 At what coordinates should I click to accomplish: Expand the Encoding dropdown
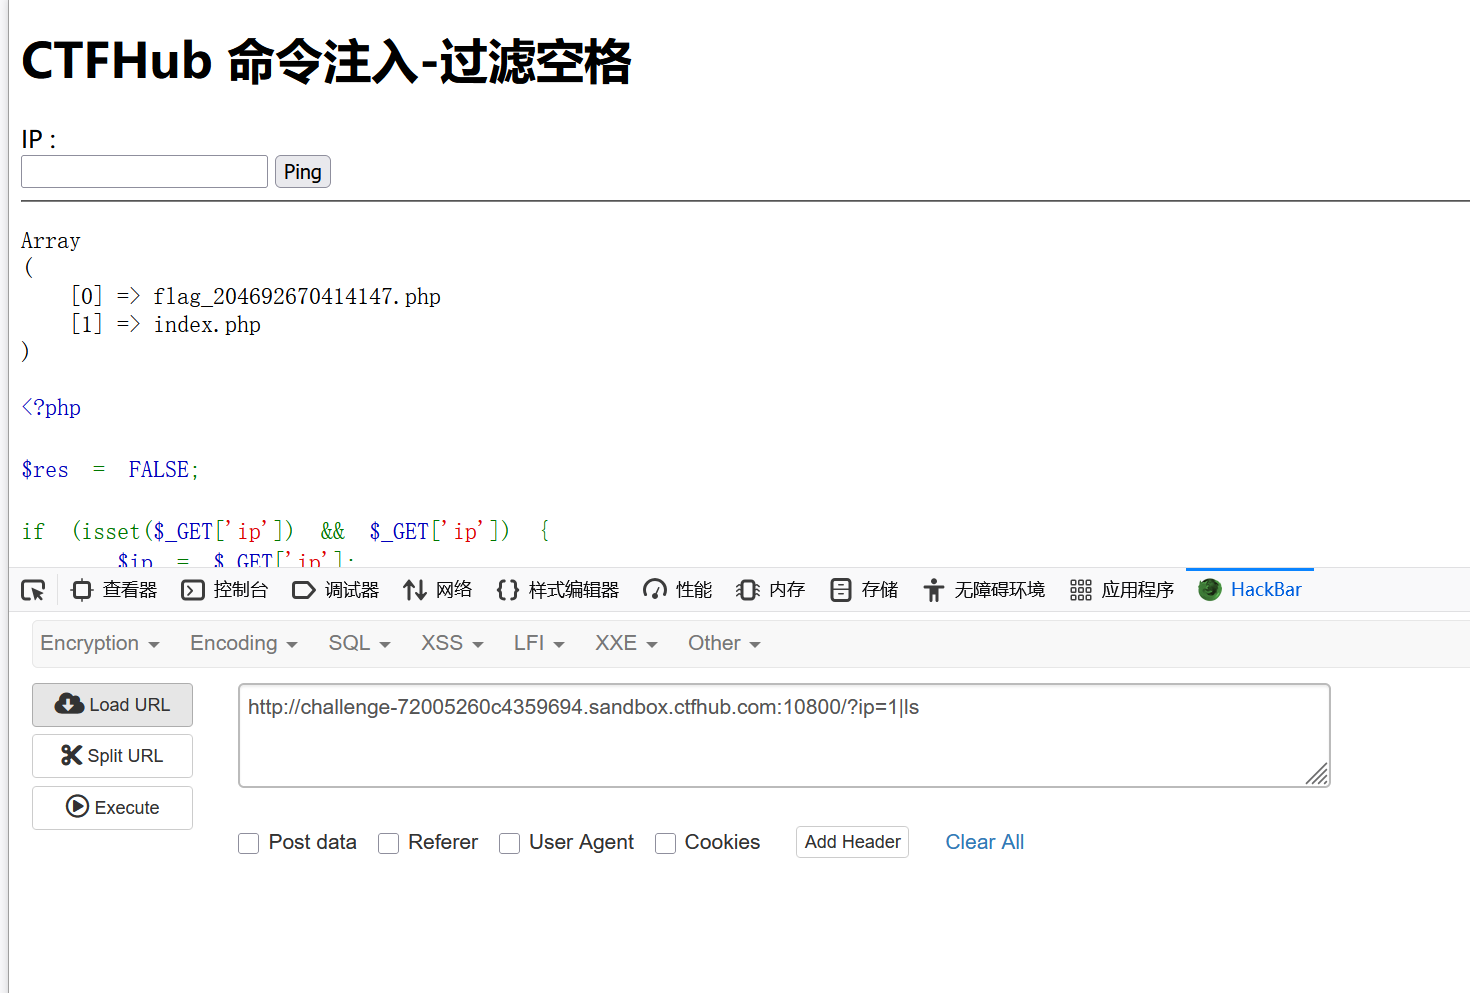244,643
